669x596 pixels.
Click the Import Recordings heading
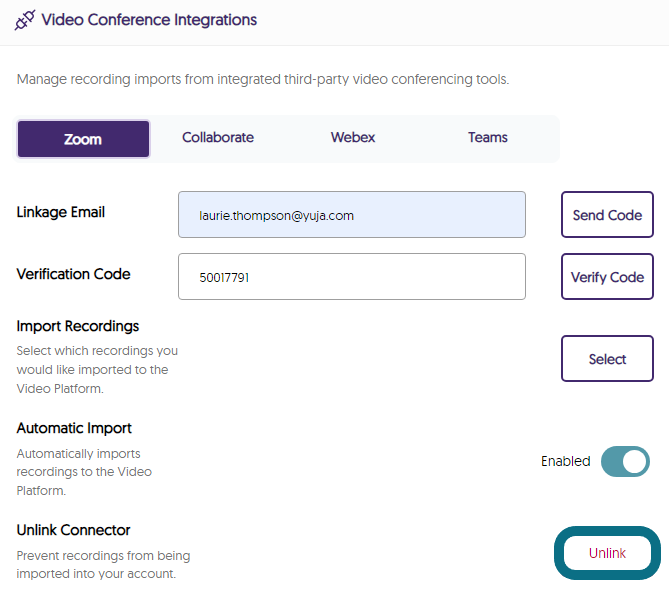coord(78,326)
